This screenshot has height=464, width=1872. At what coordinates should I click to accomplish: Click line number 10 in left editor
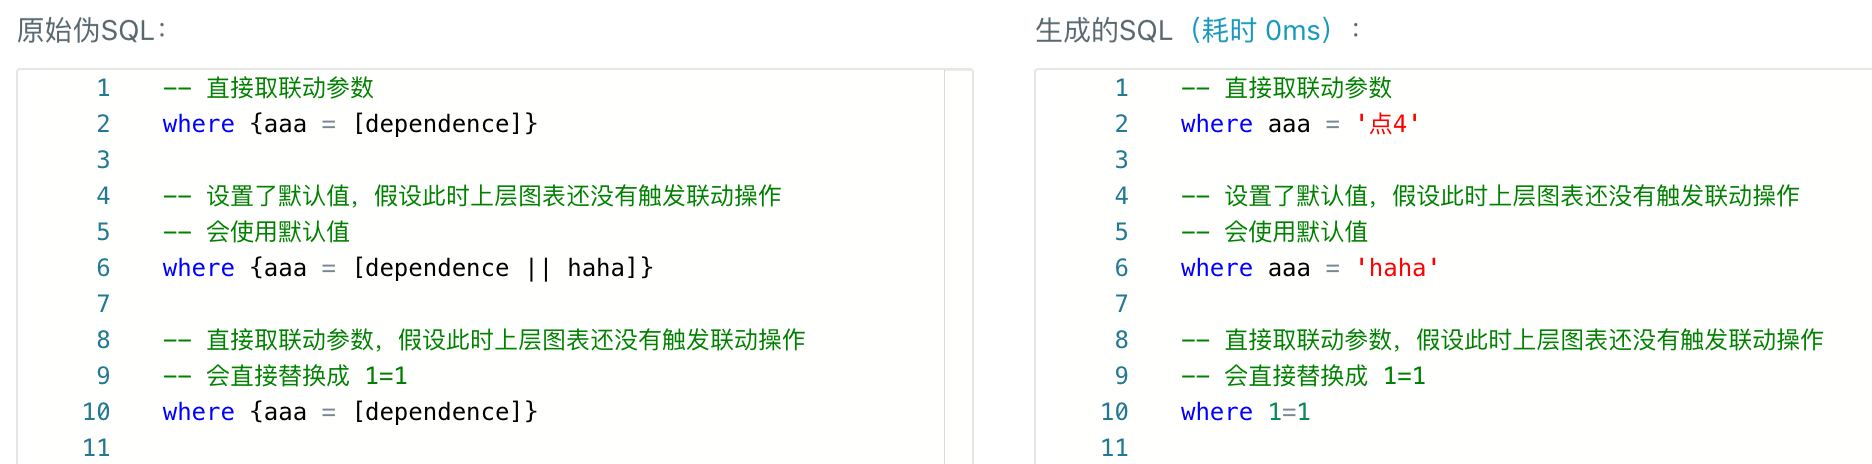[96, 412]
